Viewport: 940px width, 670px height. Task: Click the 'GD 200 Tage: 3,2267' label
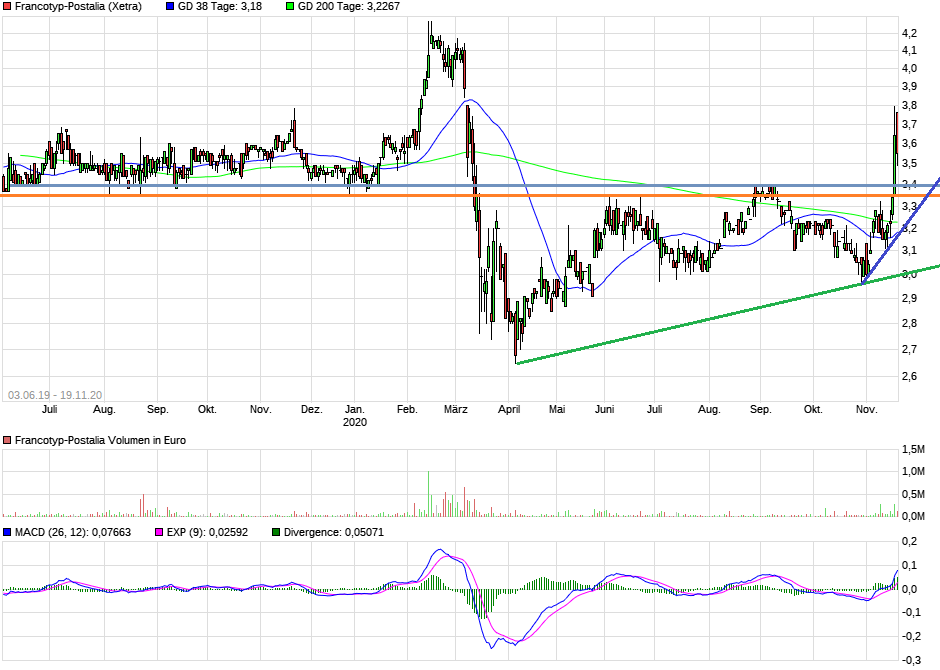click(x=349, y=7)
